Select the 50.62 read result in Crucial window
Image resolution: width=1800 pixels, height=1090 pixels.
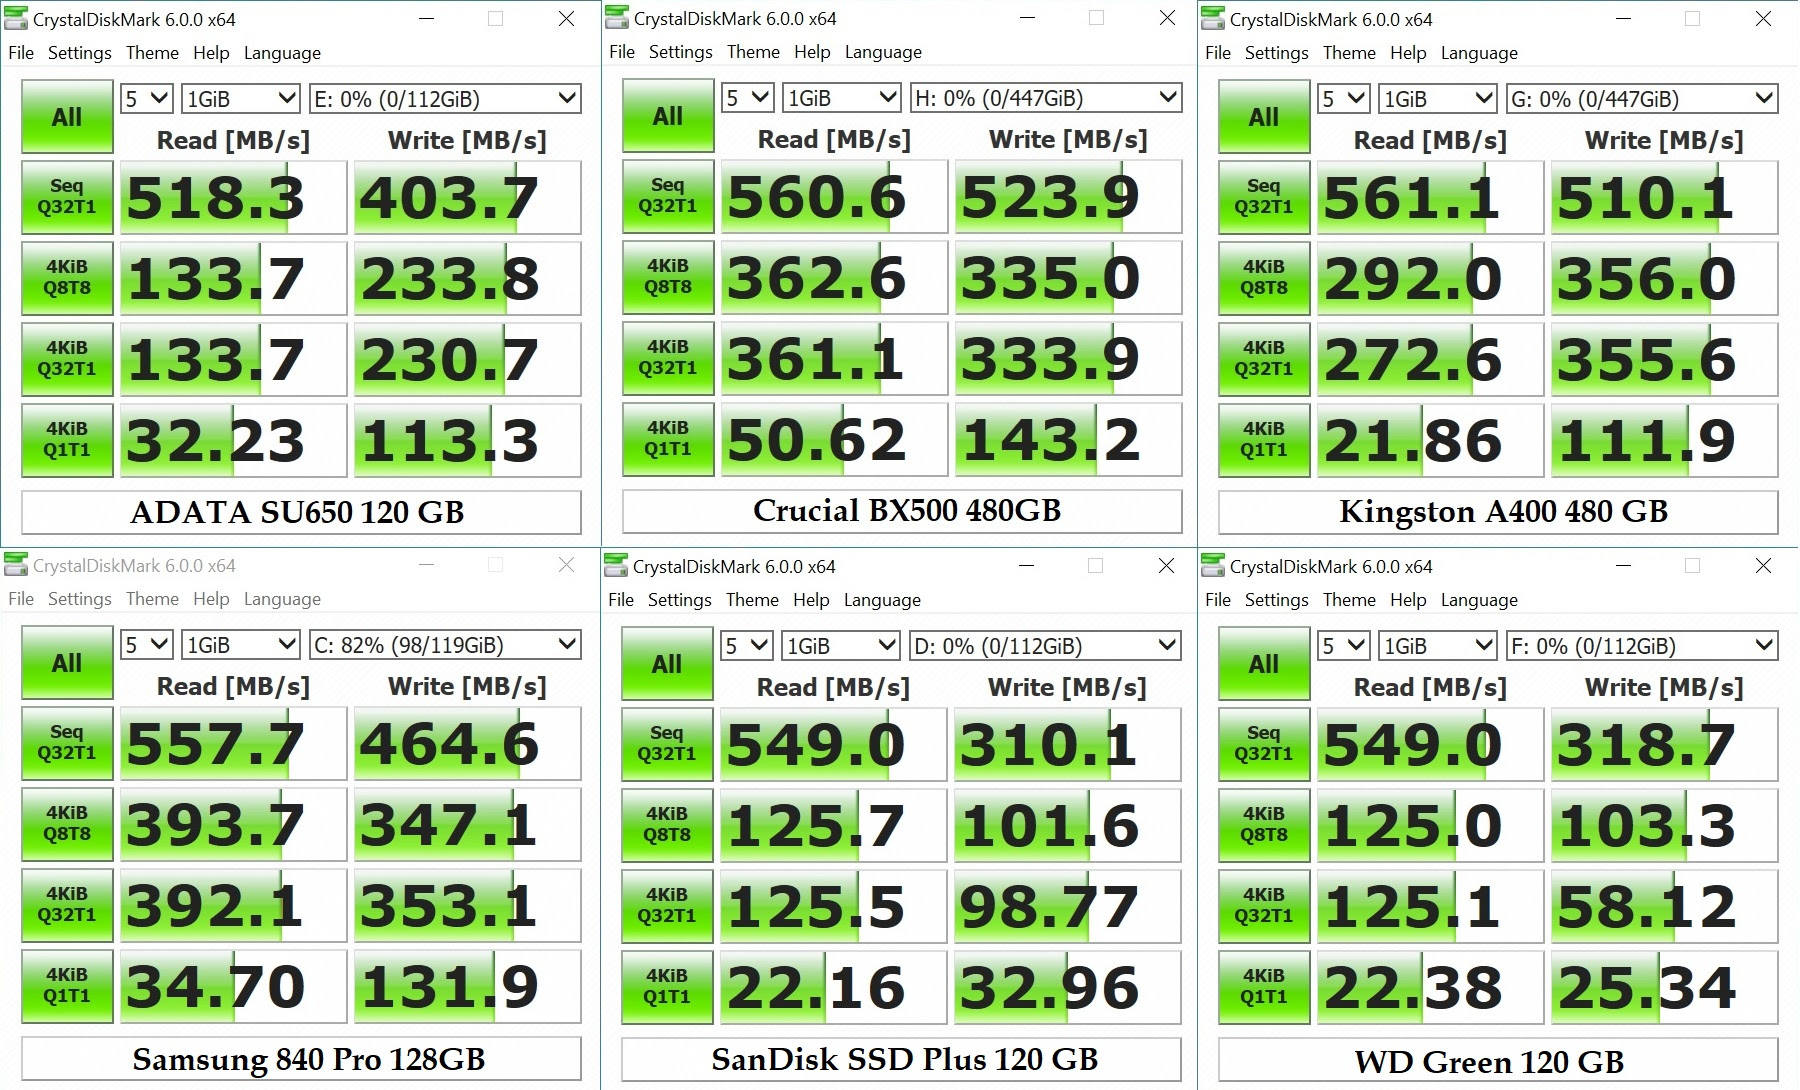pos(834,440)
